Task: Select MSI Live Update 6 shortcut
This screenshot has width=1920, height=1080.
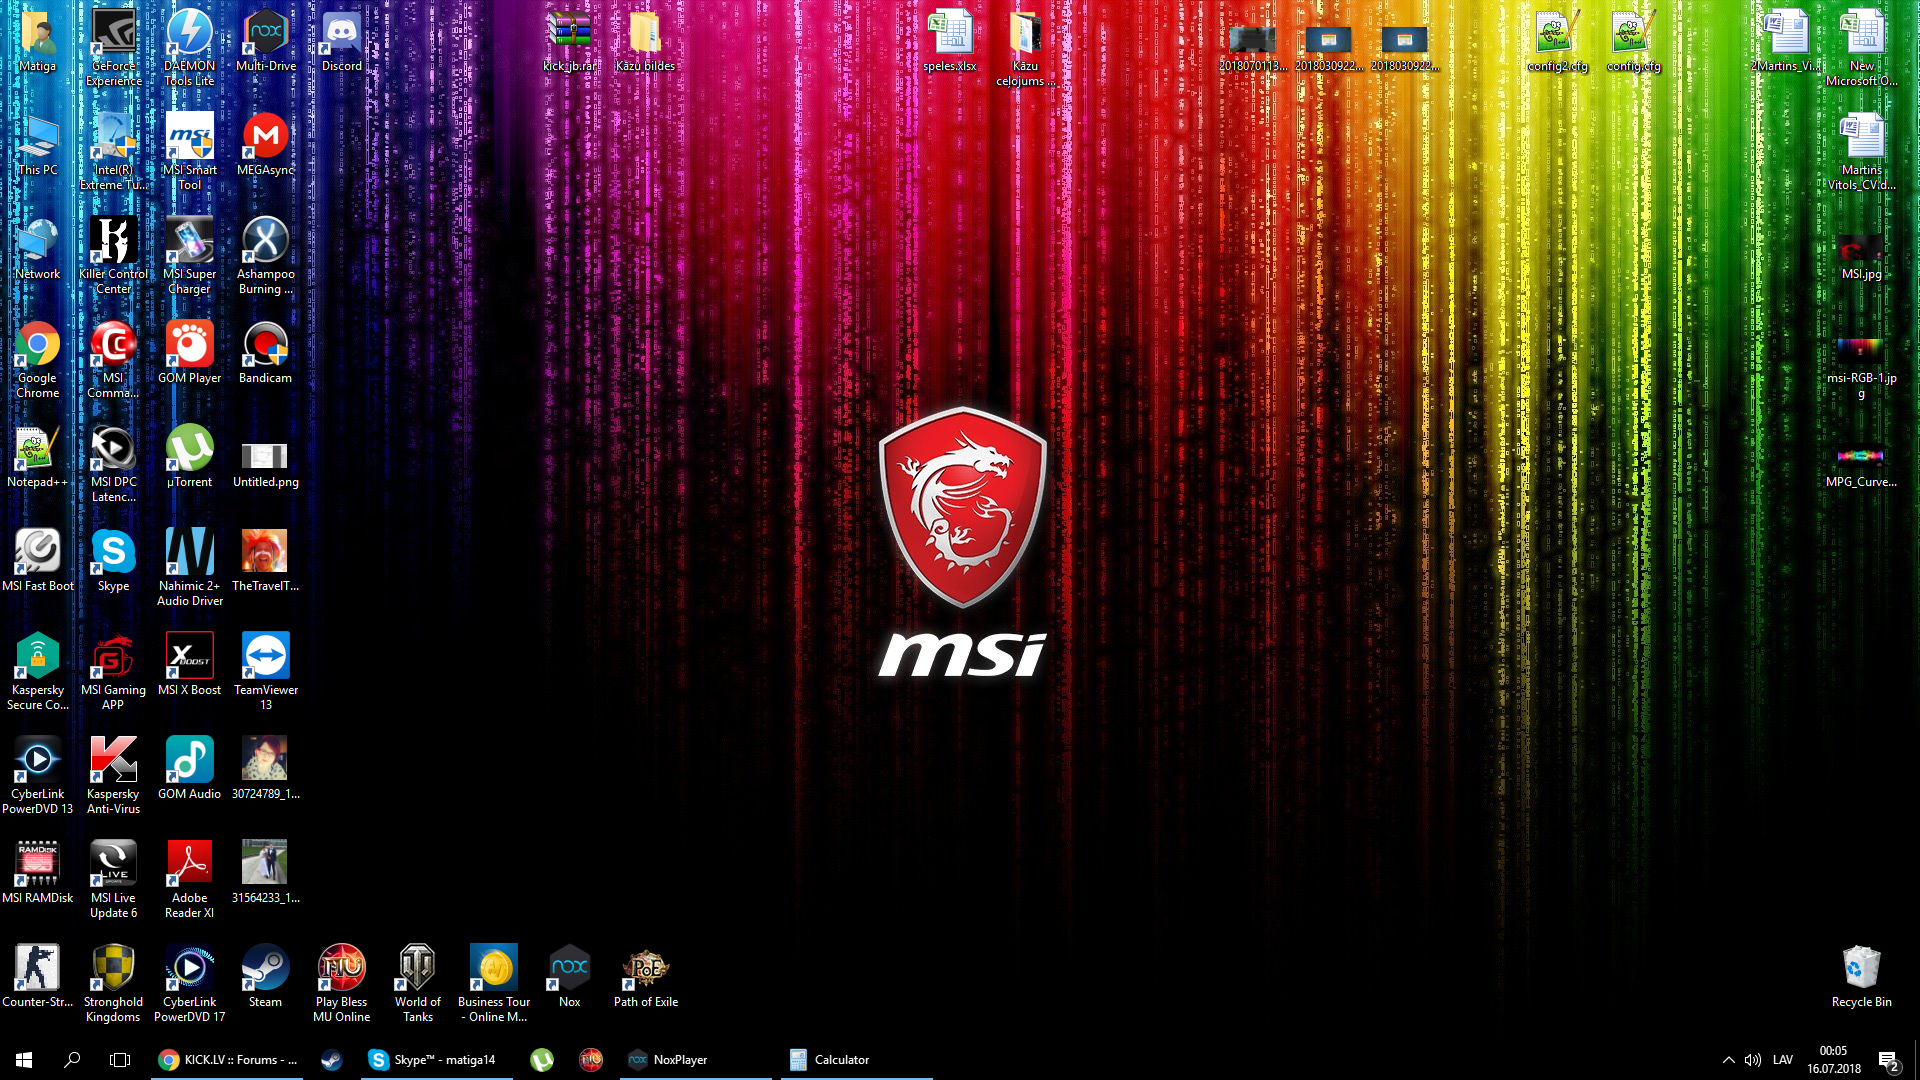Action: (113, 879)
